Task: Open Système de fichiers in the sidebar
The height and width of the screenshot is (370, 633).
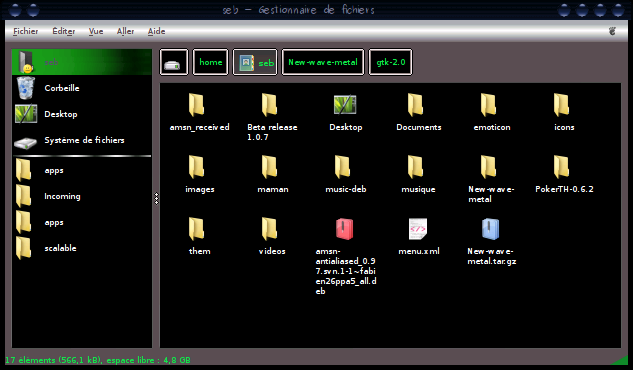Action: coord(82,140)
